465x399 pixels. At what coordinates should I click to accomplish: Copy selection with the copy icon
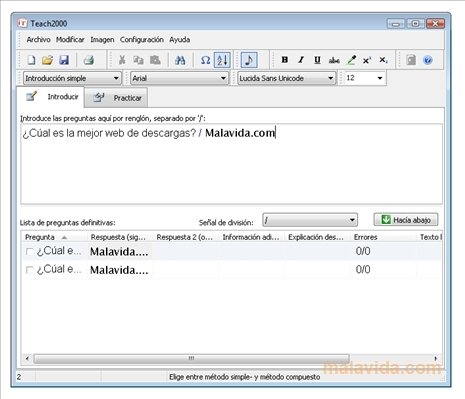[x=138, y=60]
